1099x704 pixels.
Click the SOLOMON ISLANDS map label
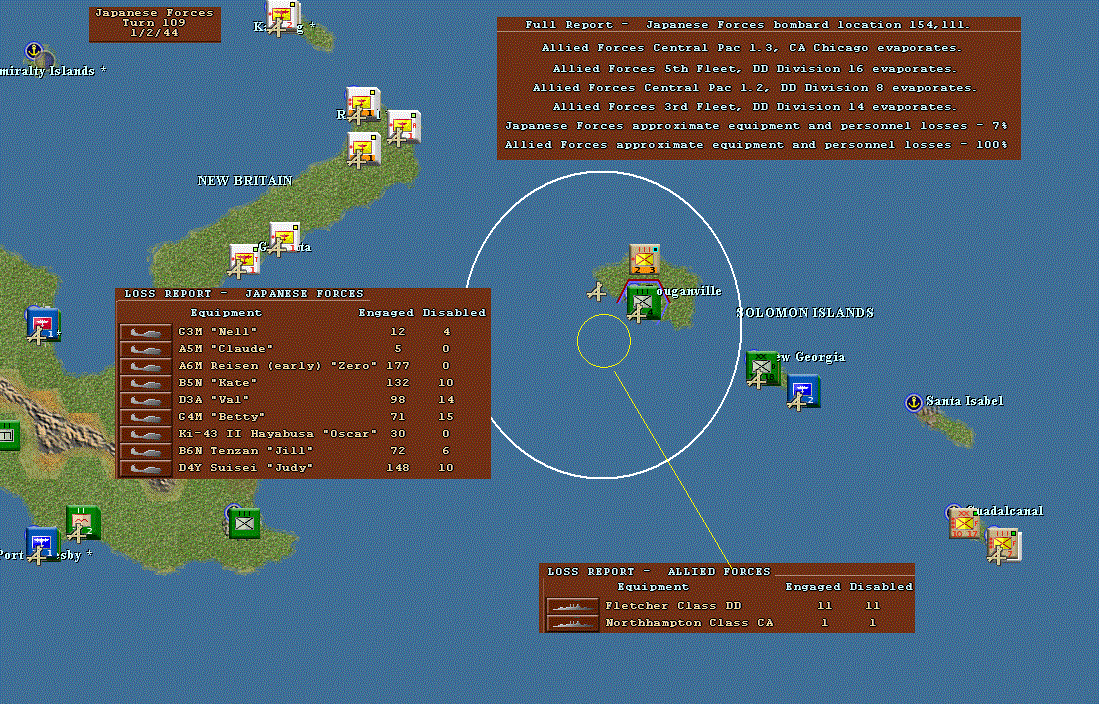tap(805, 313)
